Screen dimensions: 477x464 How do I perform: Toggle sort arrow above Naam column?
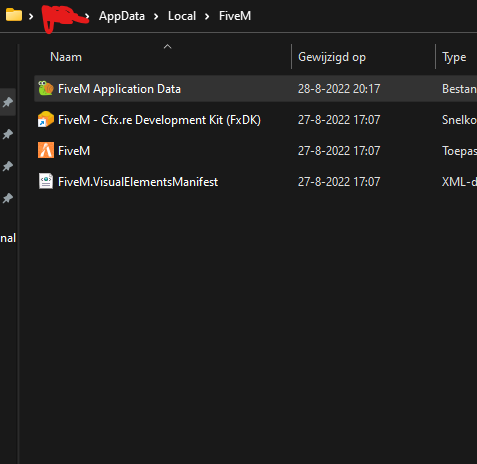(x=167, y=47)
